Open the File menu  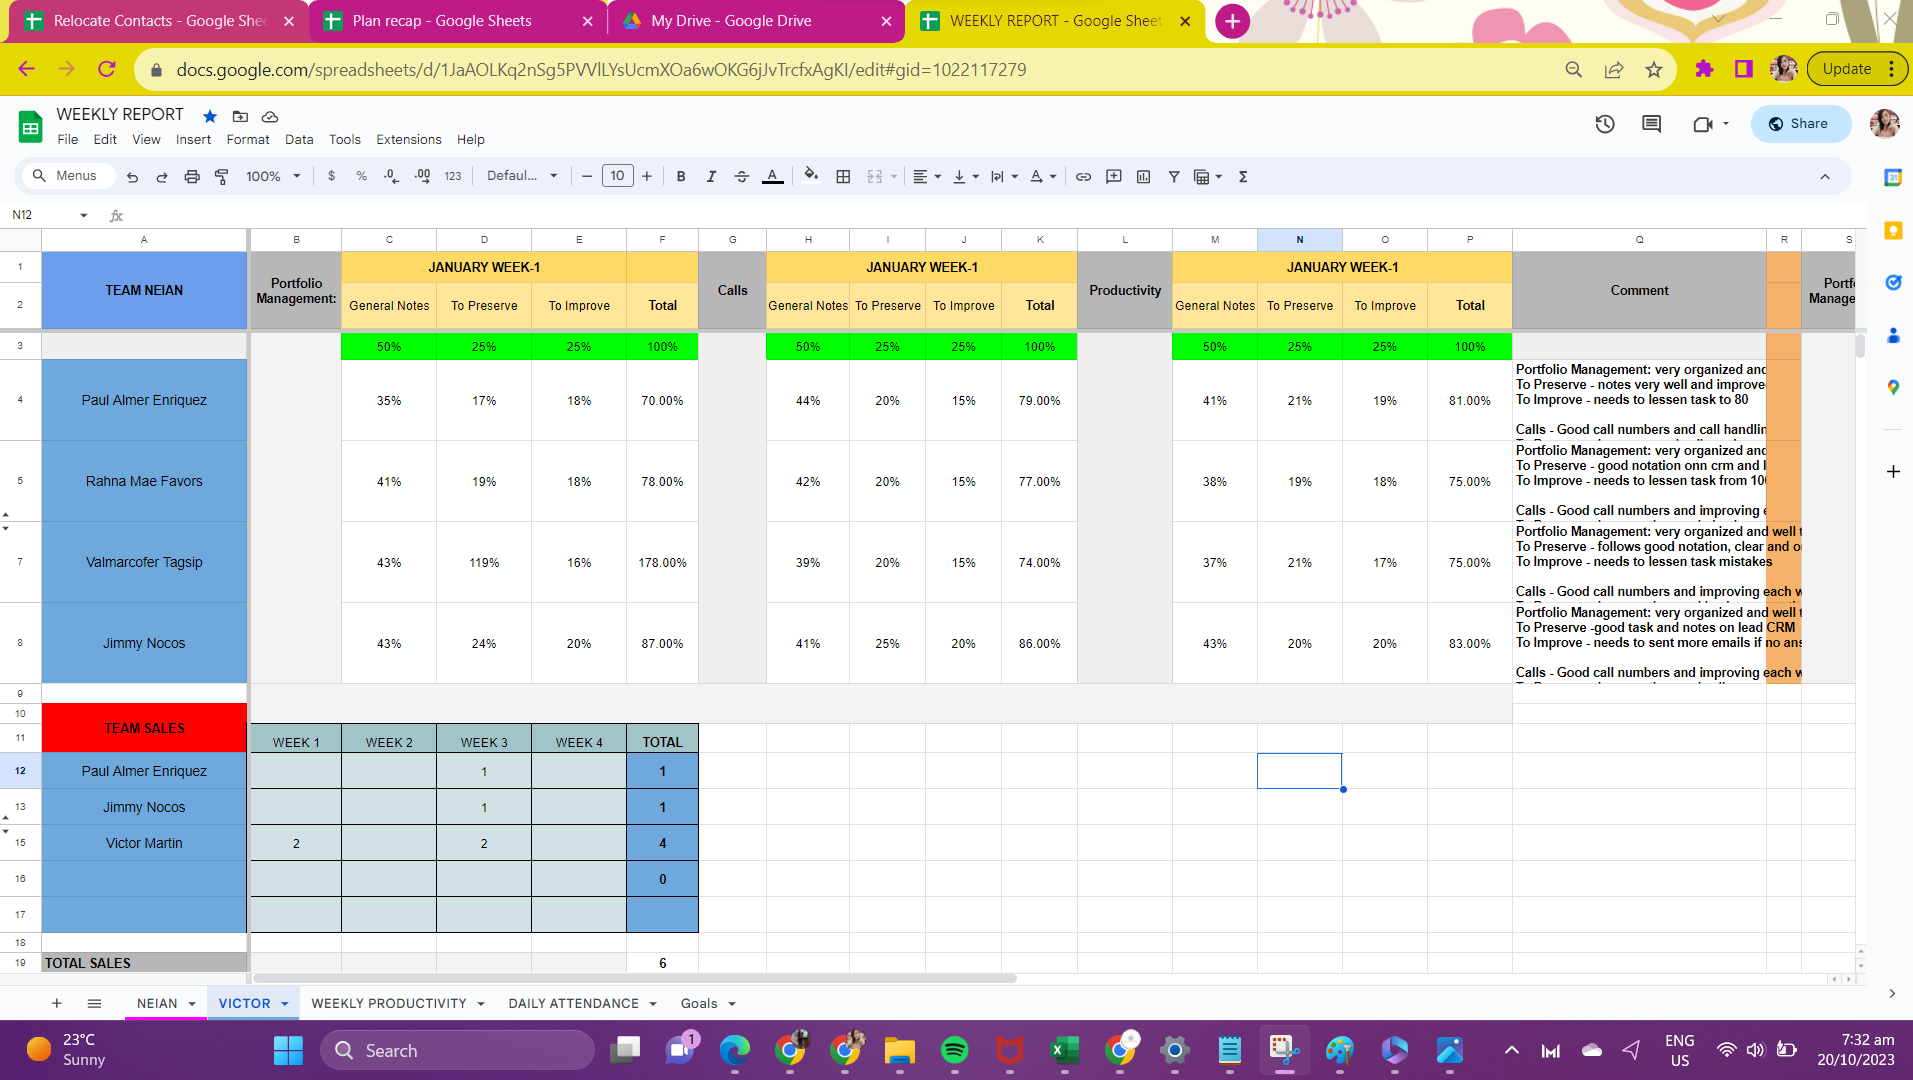pyautogui.click(x=67, y=140)
